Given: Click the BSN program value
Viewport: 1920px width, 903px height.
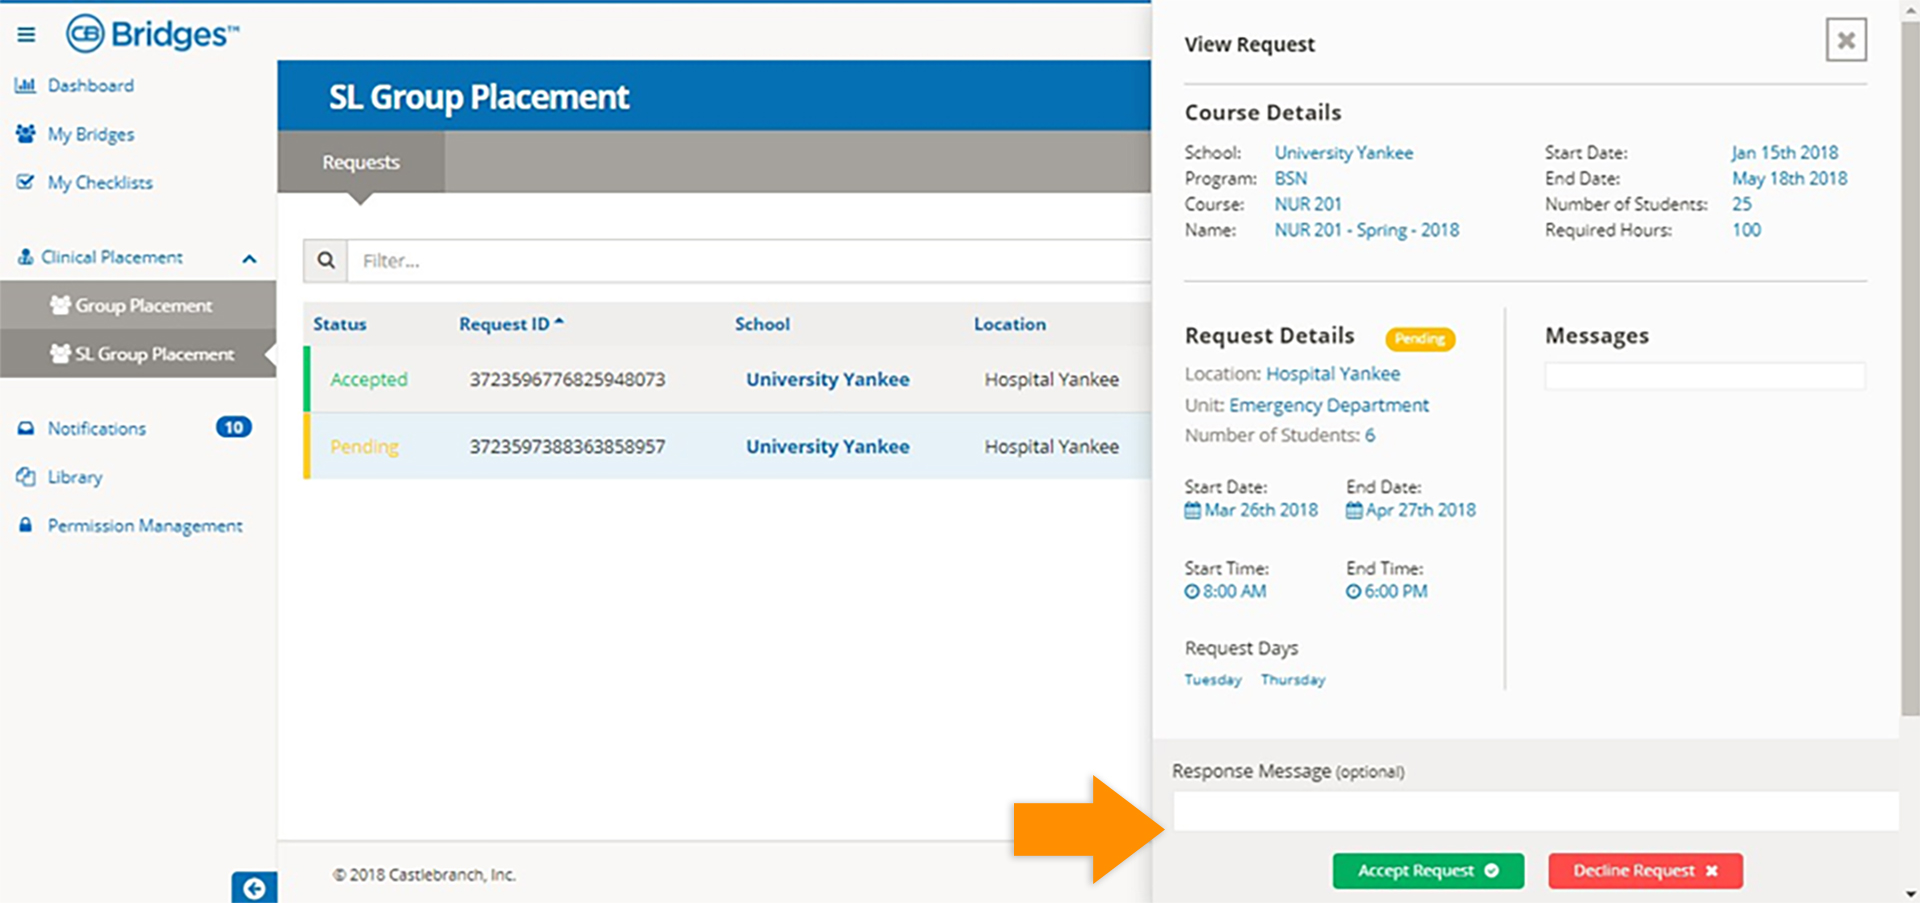Looking at the screenshot, I should click(1290, 179).
